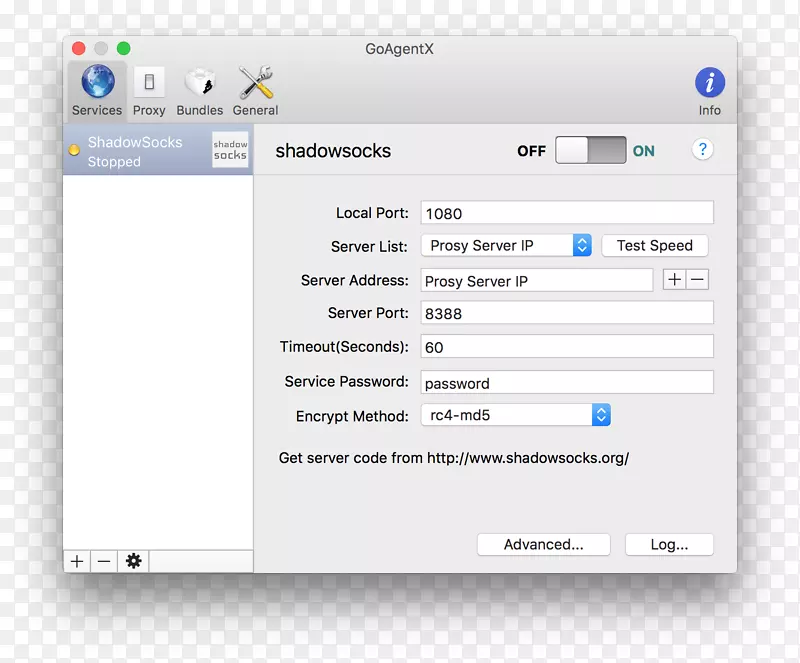
Task: Click the Service Password field
Action: coord(566,382)
